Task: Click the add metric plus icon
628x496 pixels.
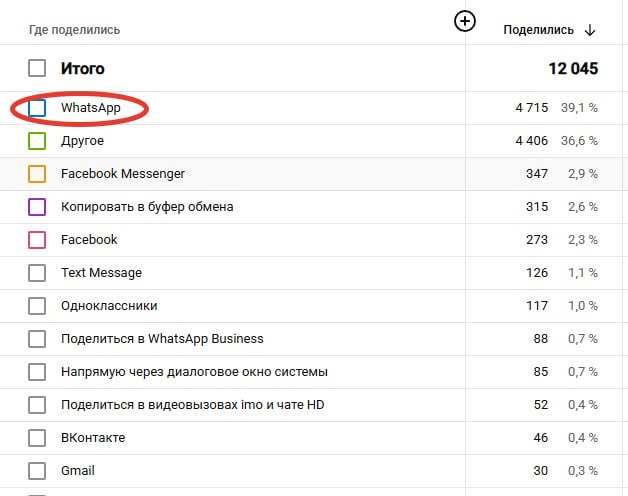Action: point(465,21)
